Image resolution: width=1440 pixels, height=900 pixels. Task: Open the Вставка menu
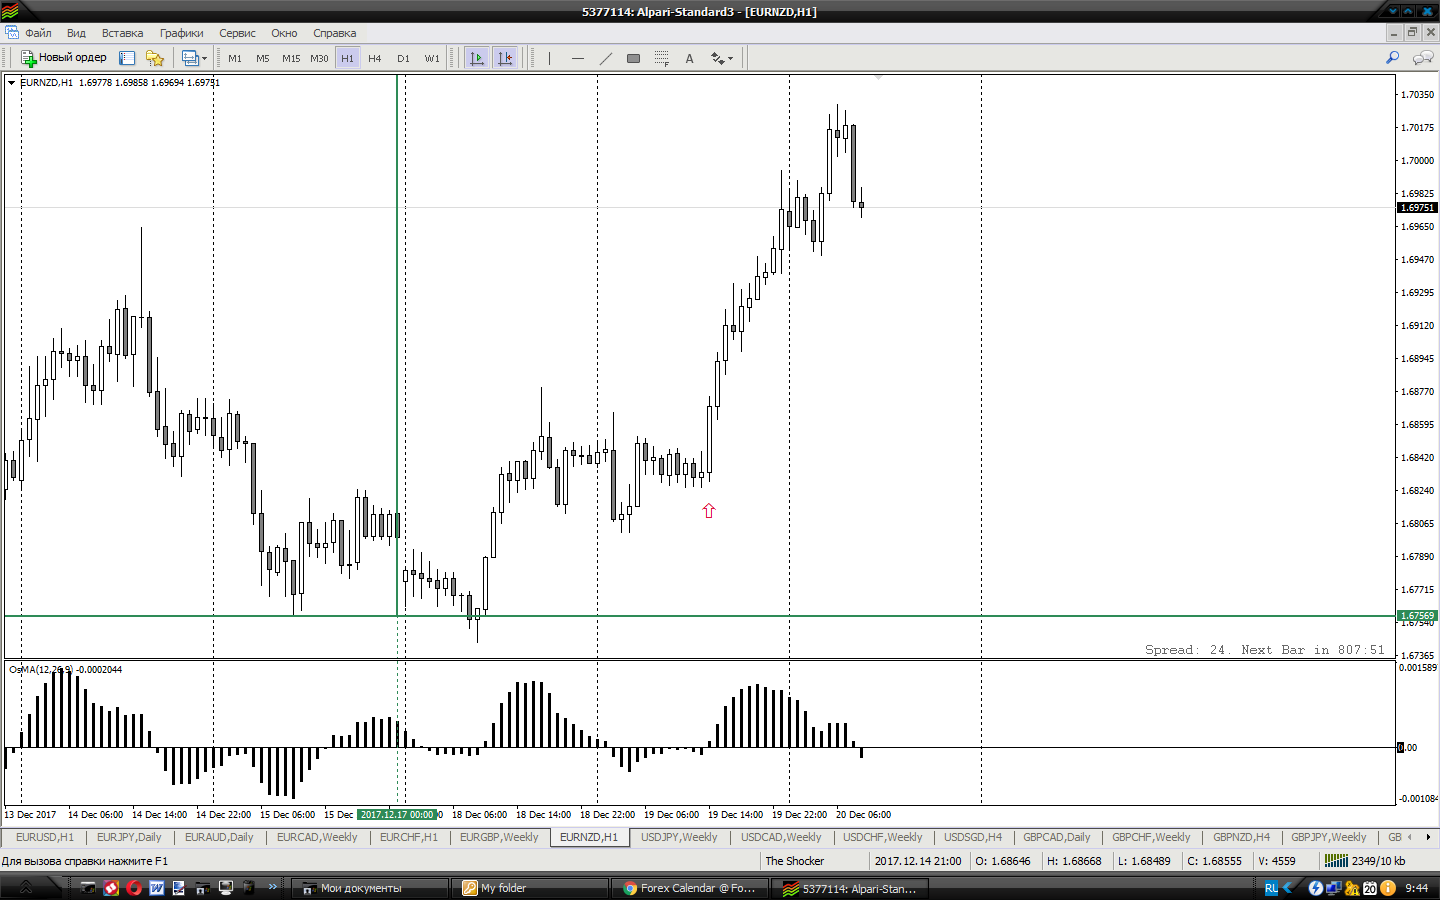tap(122, 33)
